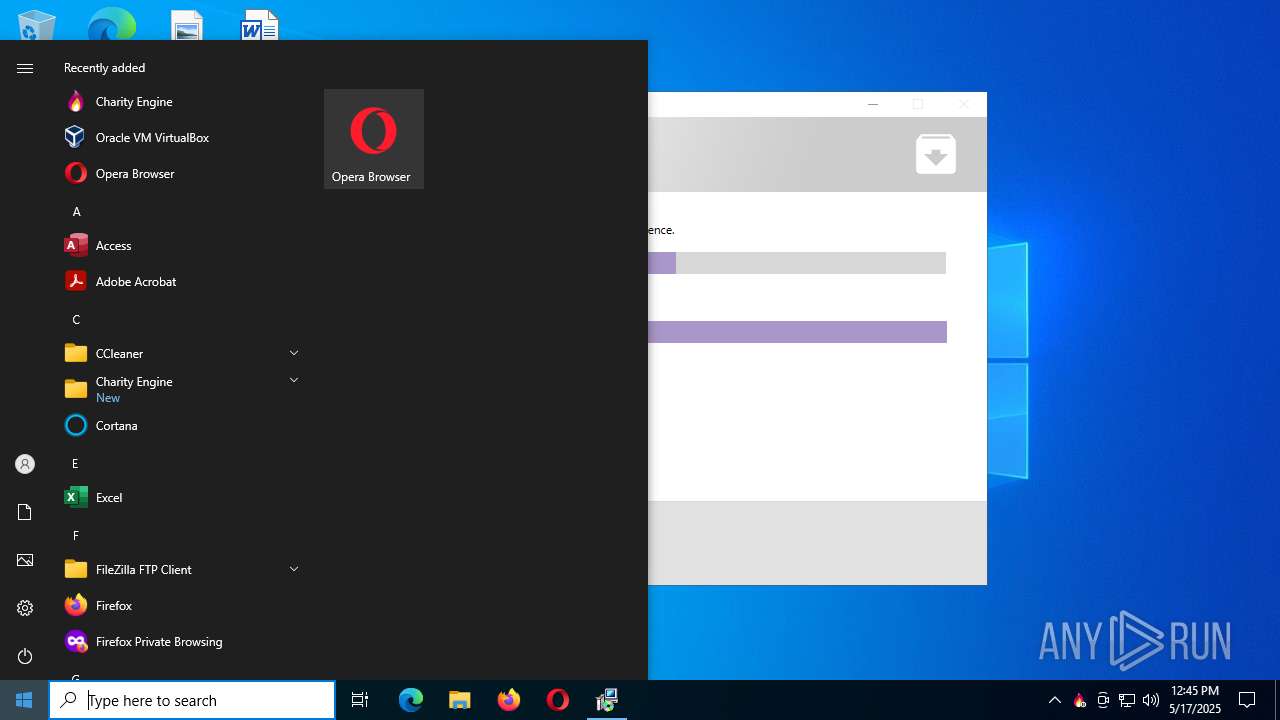The height and width of the screenshot is (720, 1280).
Task: Click the lower installer progress bar
Action: (797, 332)
